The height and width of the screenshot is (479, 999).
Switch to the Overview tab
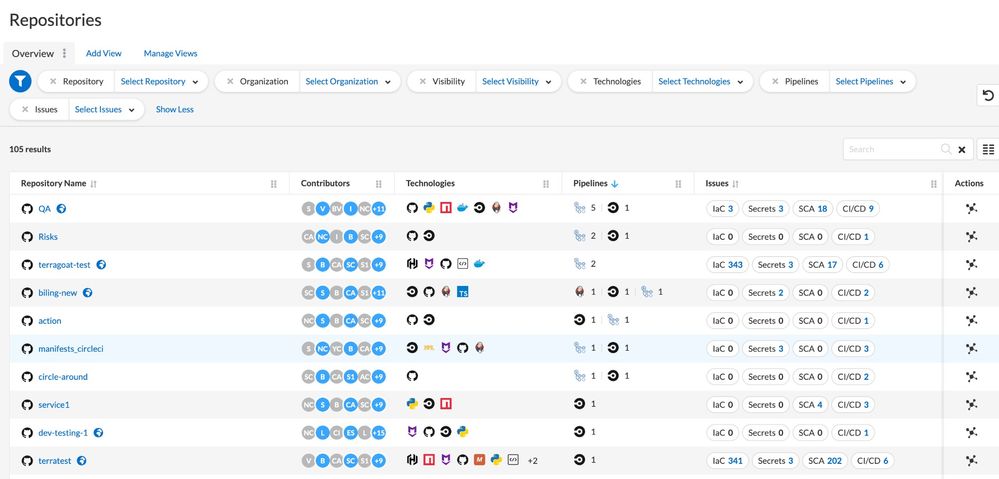(32, 53)
